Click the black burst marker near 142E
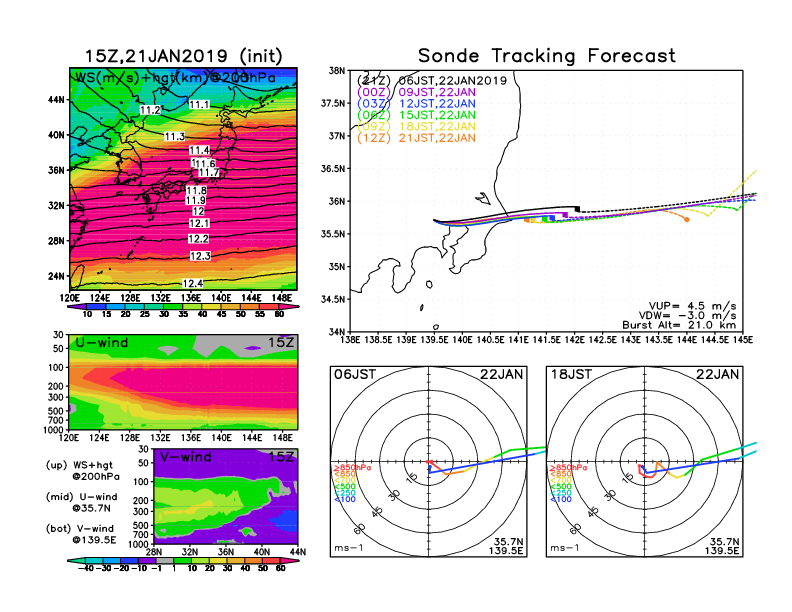Screen dimensions: 792x612 click(577, 209)
